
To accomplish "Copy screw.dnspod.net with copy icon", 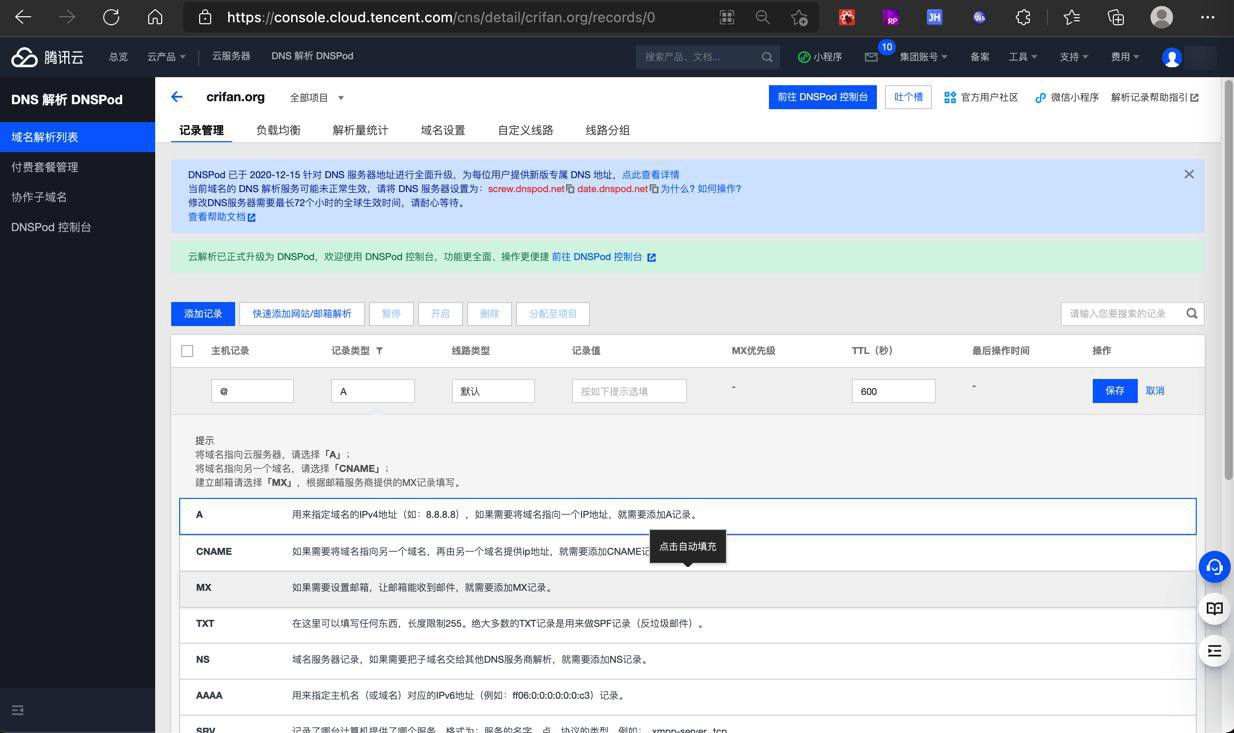I will 570,189.
